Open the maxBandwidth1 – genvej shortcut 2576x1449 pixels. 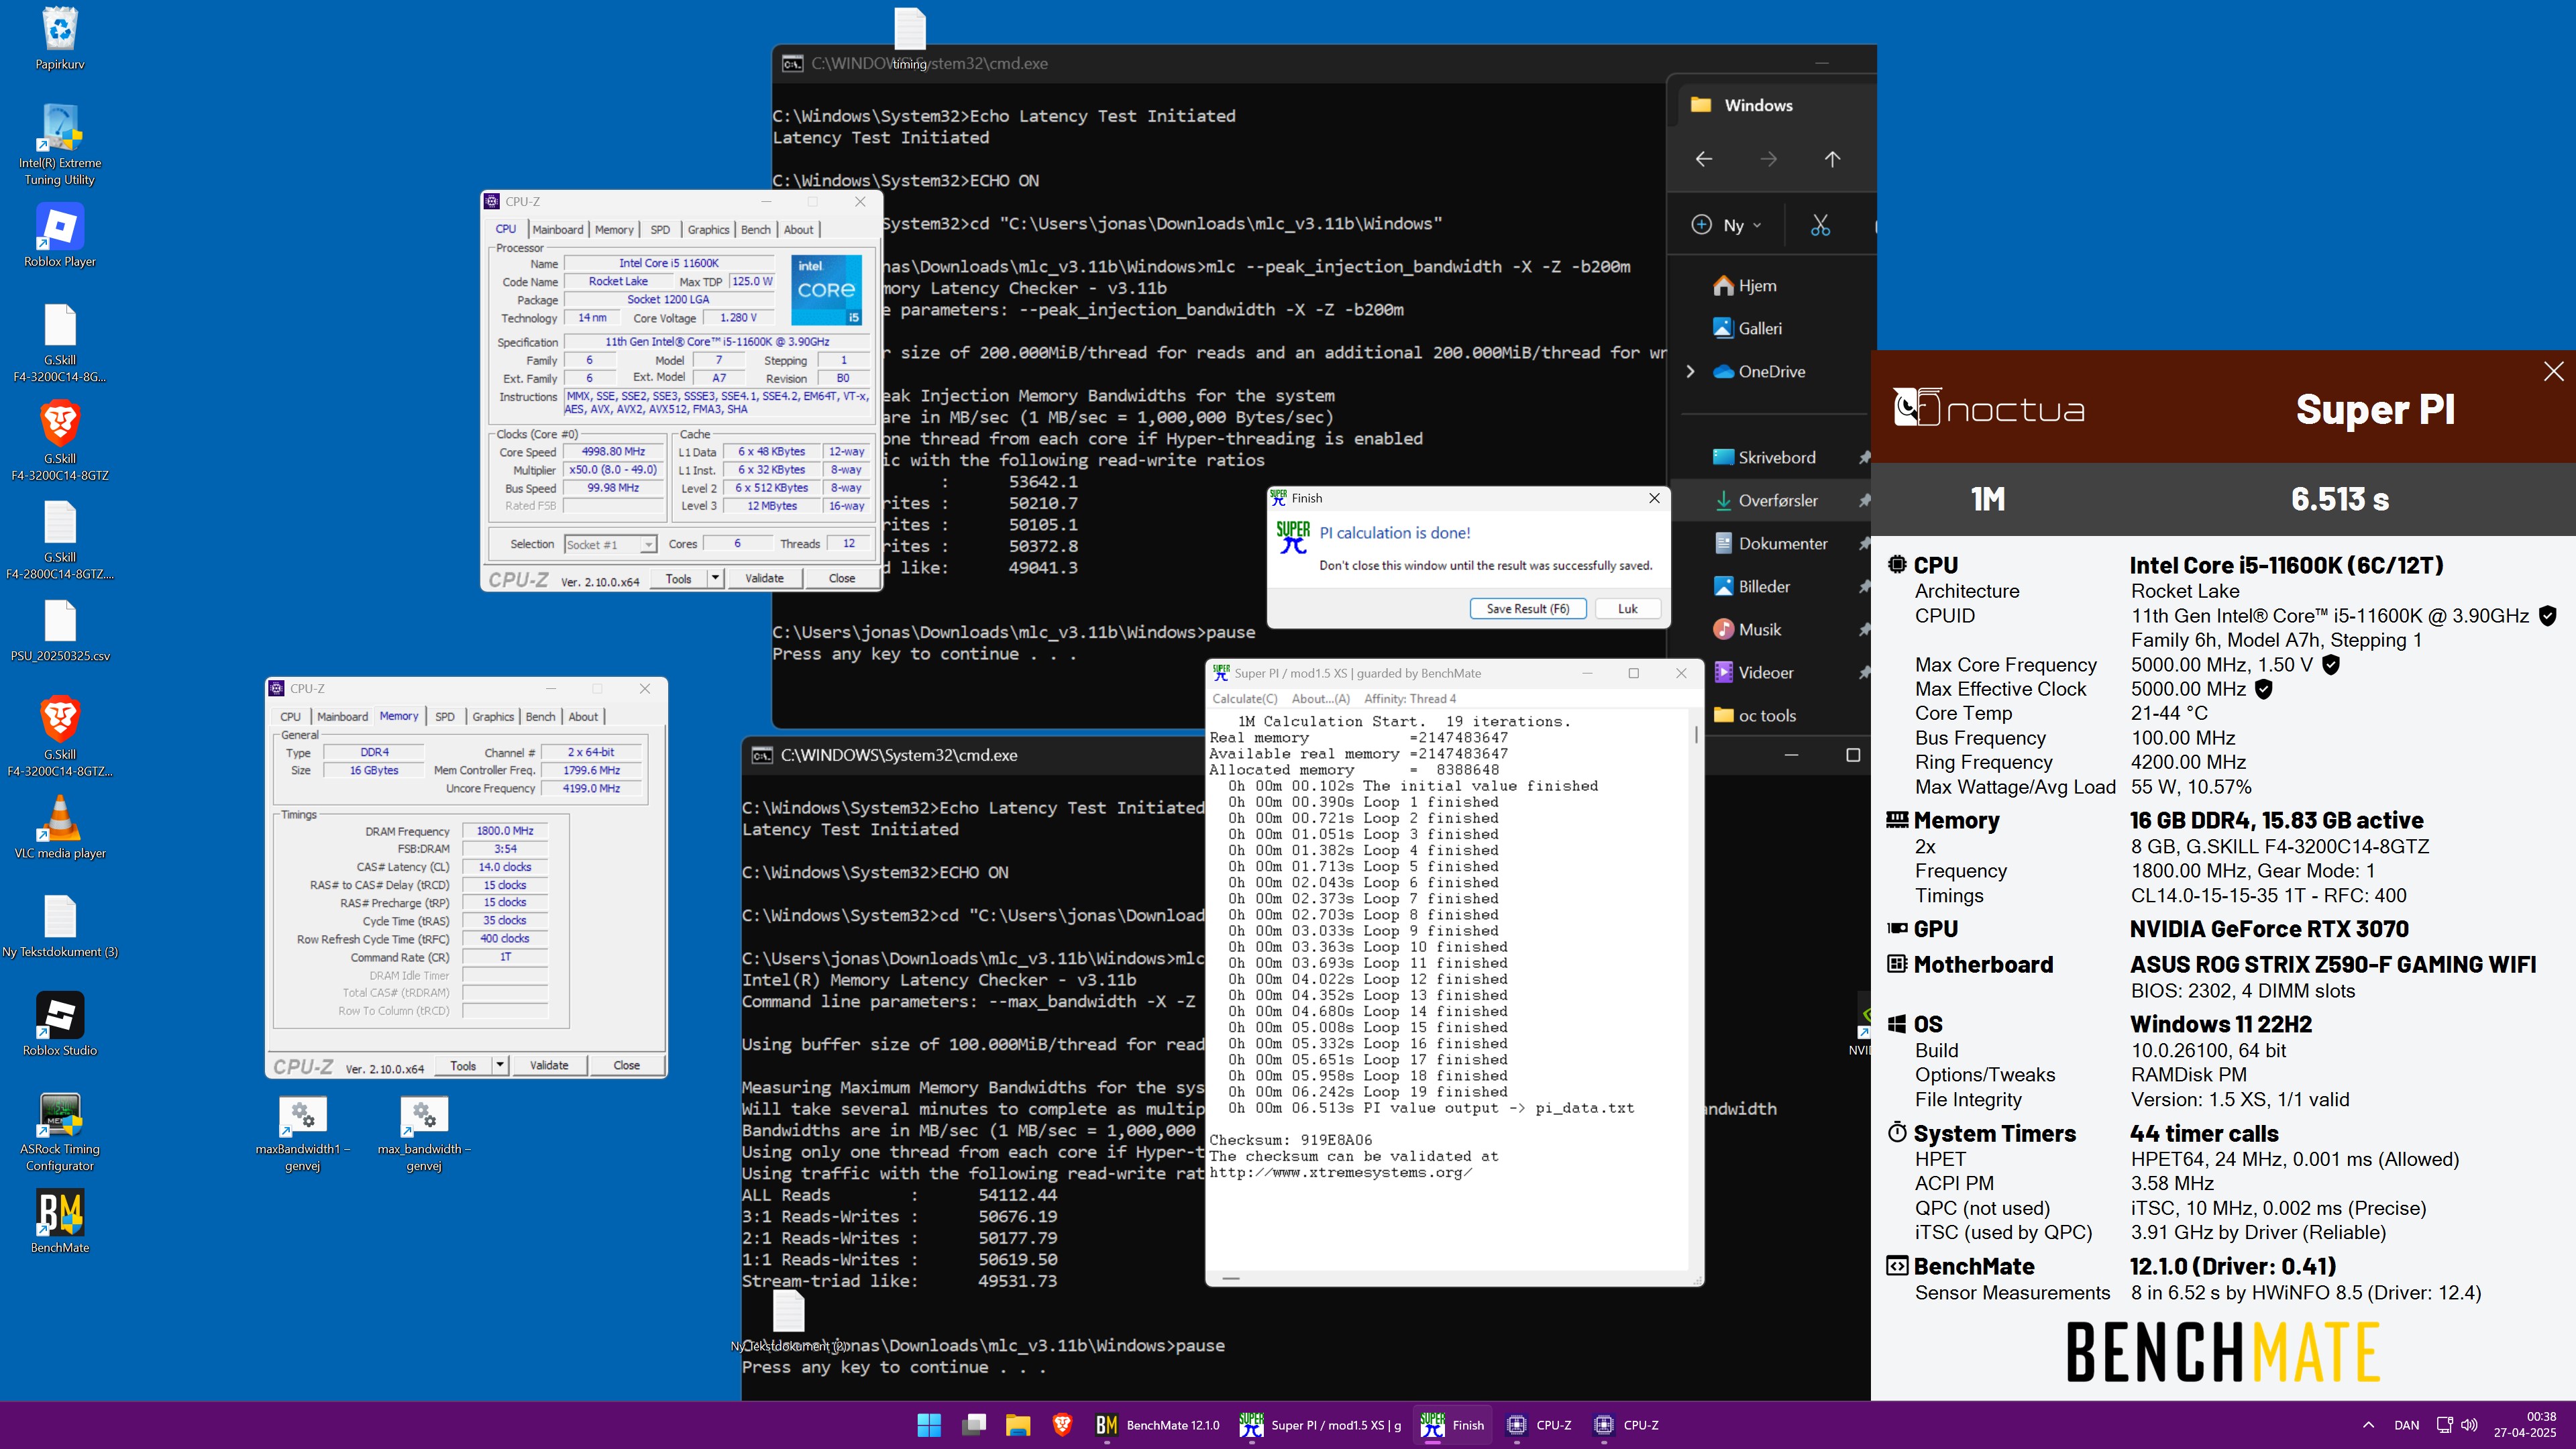click(x=303, y=1131)
